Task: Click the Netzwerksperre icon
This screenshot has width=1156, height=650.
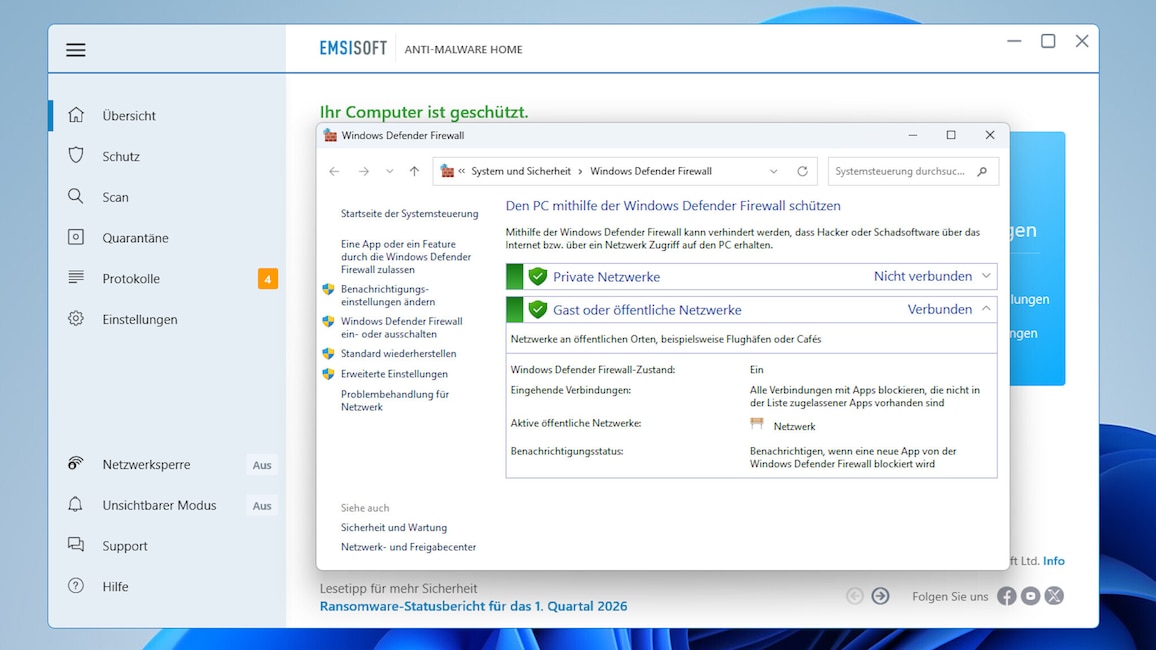Action: pos(75,464)
